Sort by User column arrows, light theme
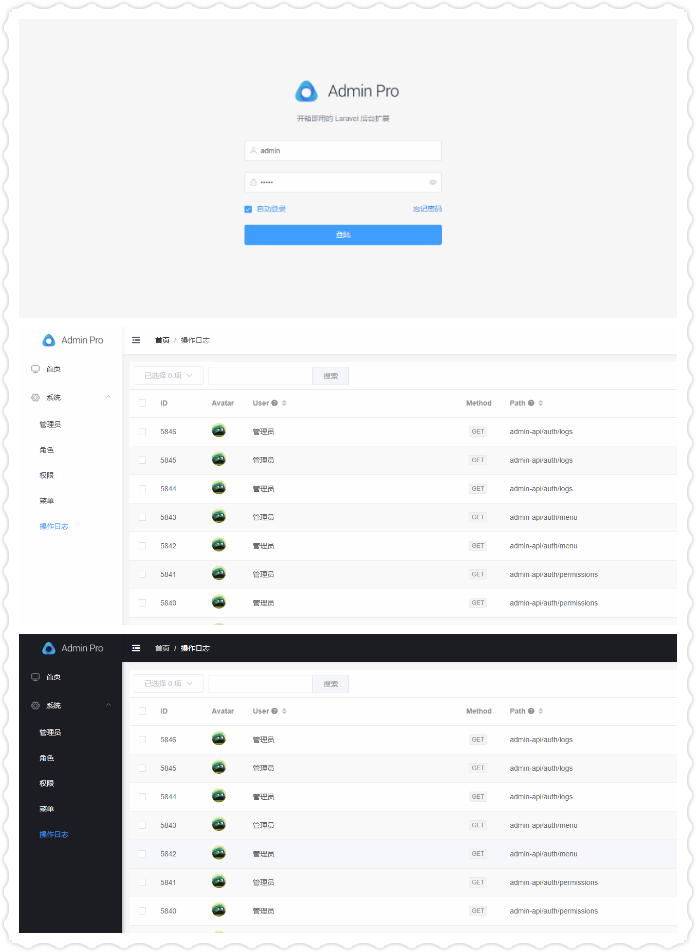The width and height of the screenshot is (696, 952). click(284, 403)
